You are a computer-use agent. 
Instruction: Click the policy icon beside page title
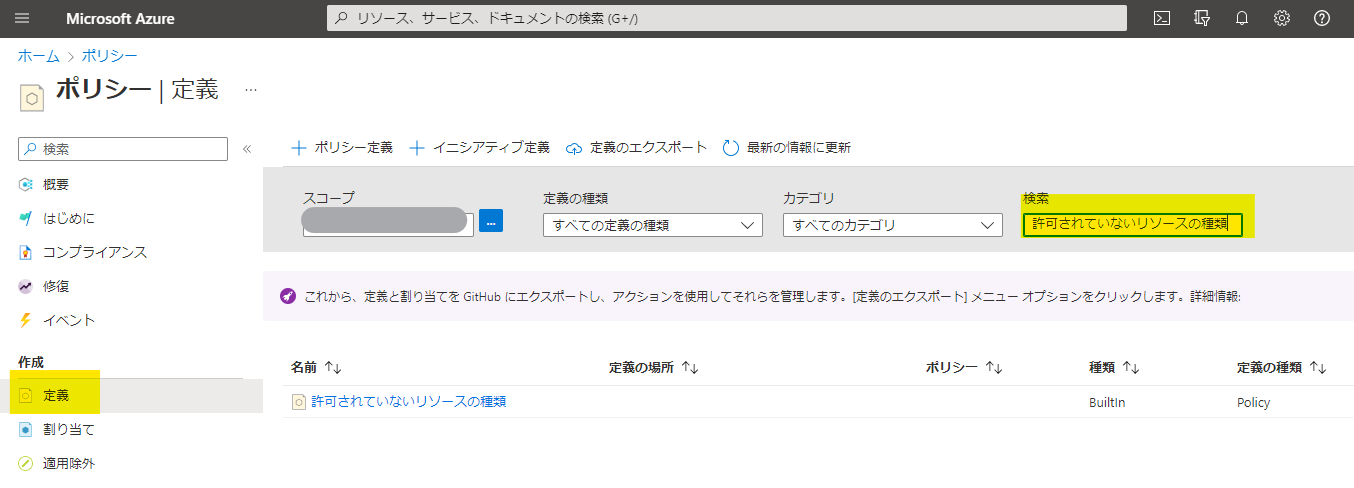[31, 97]
